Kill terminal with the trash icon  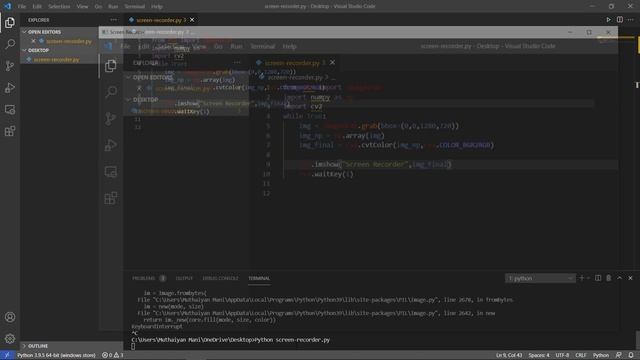(x=609, y=278)
